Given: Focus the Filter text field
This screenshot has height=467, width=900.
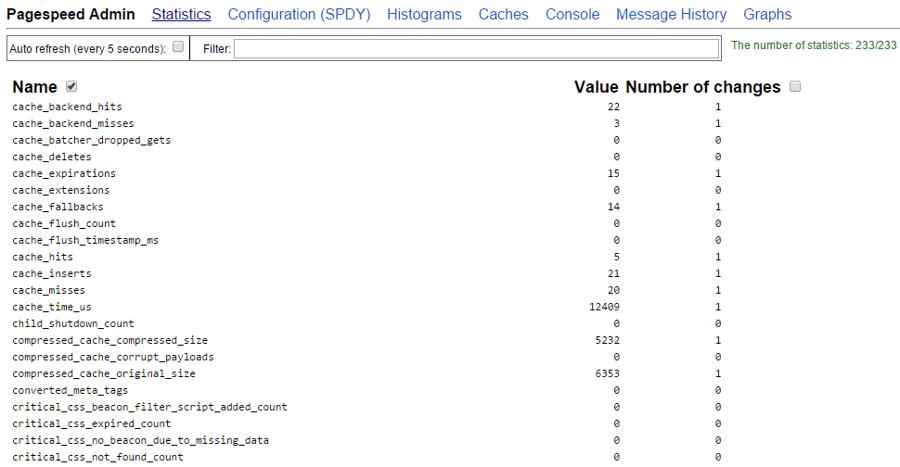Looking at the screenshot, I should coord(476,49).
